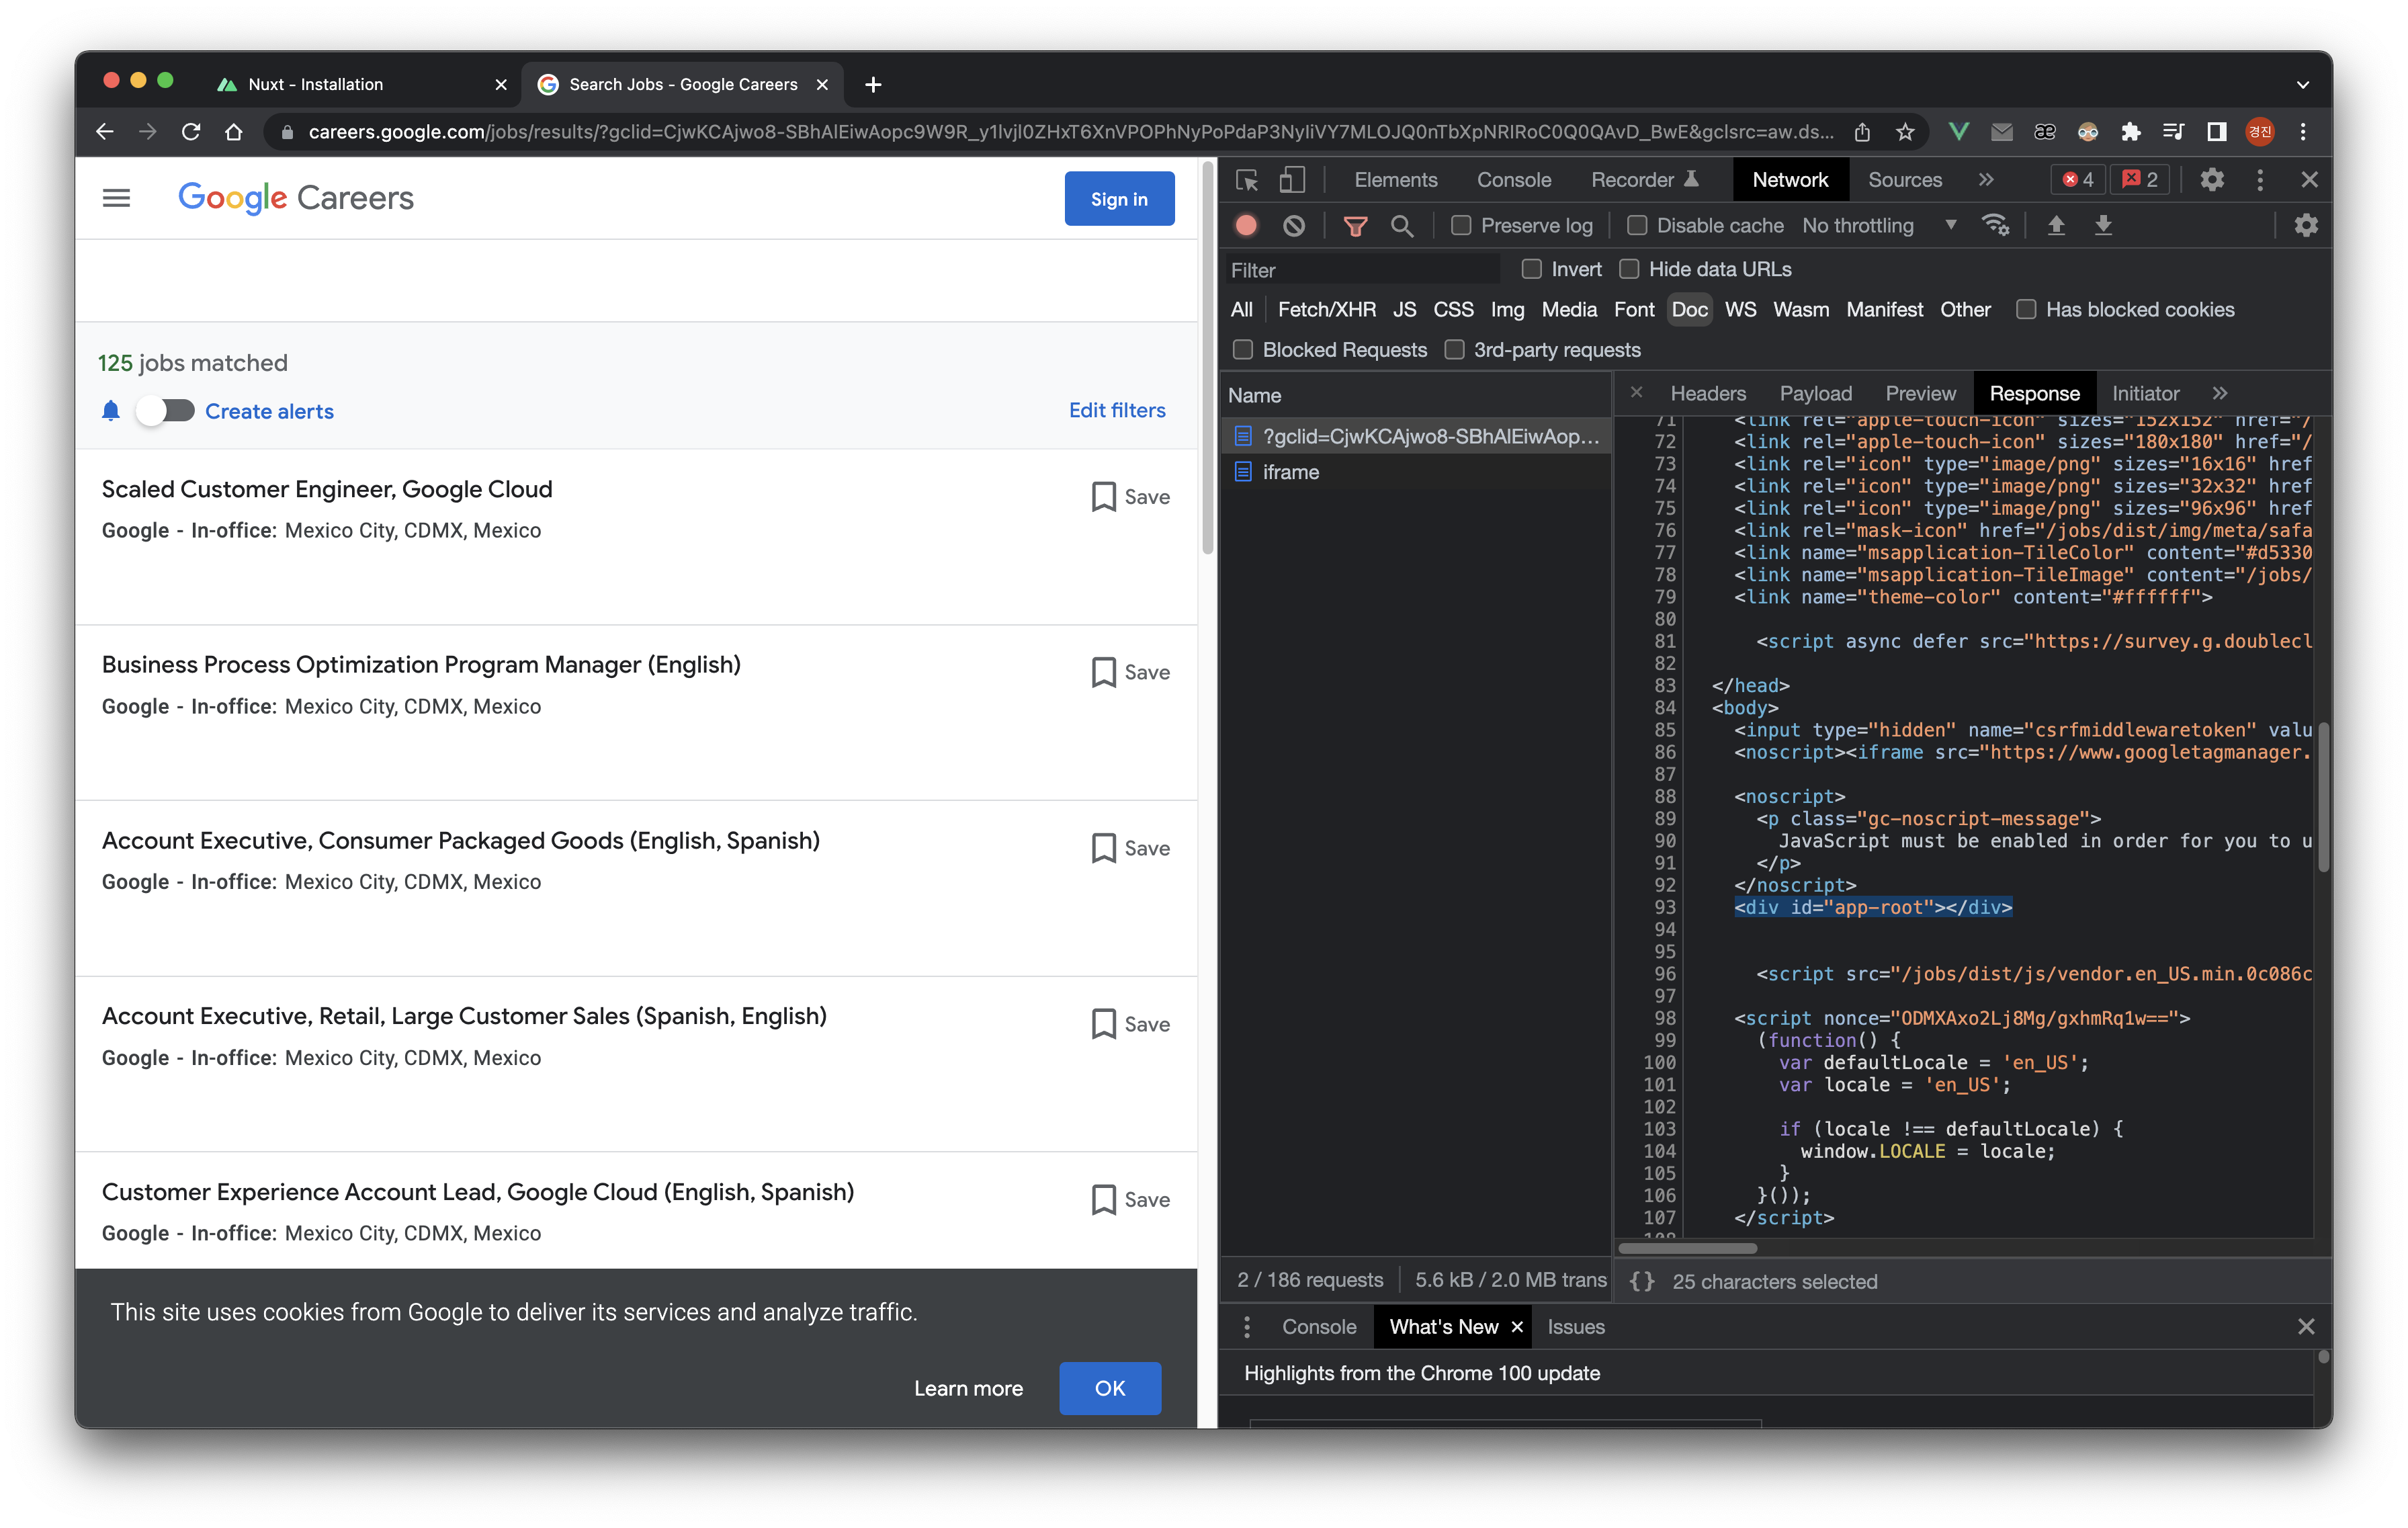Toggle the device toolbar emulation icon
Image resolution: width=2408 pixels, height=1528 pixels.
(x=1291, y=179)
